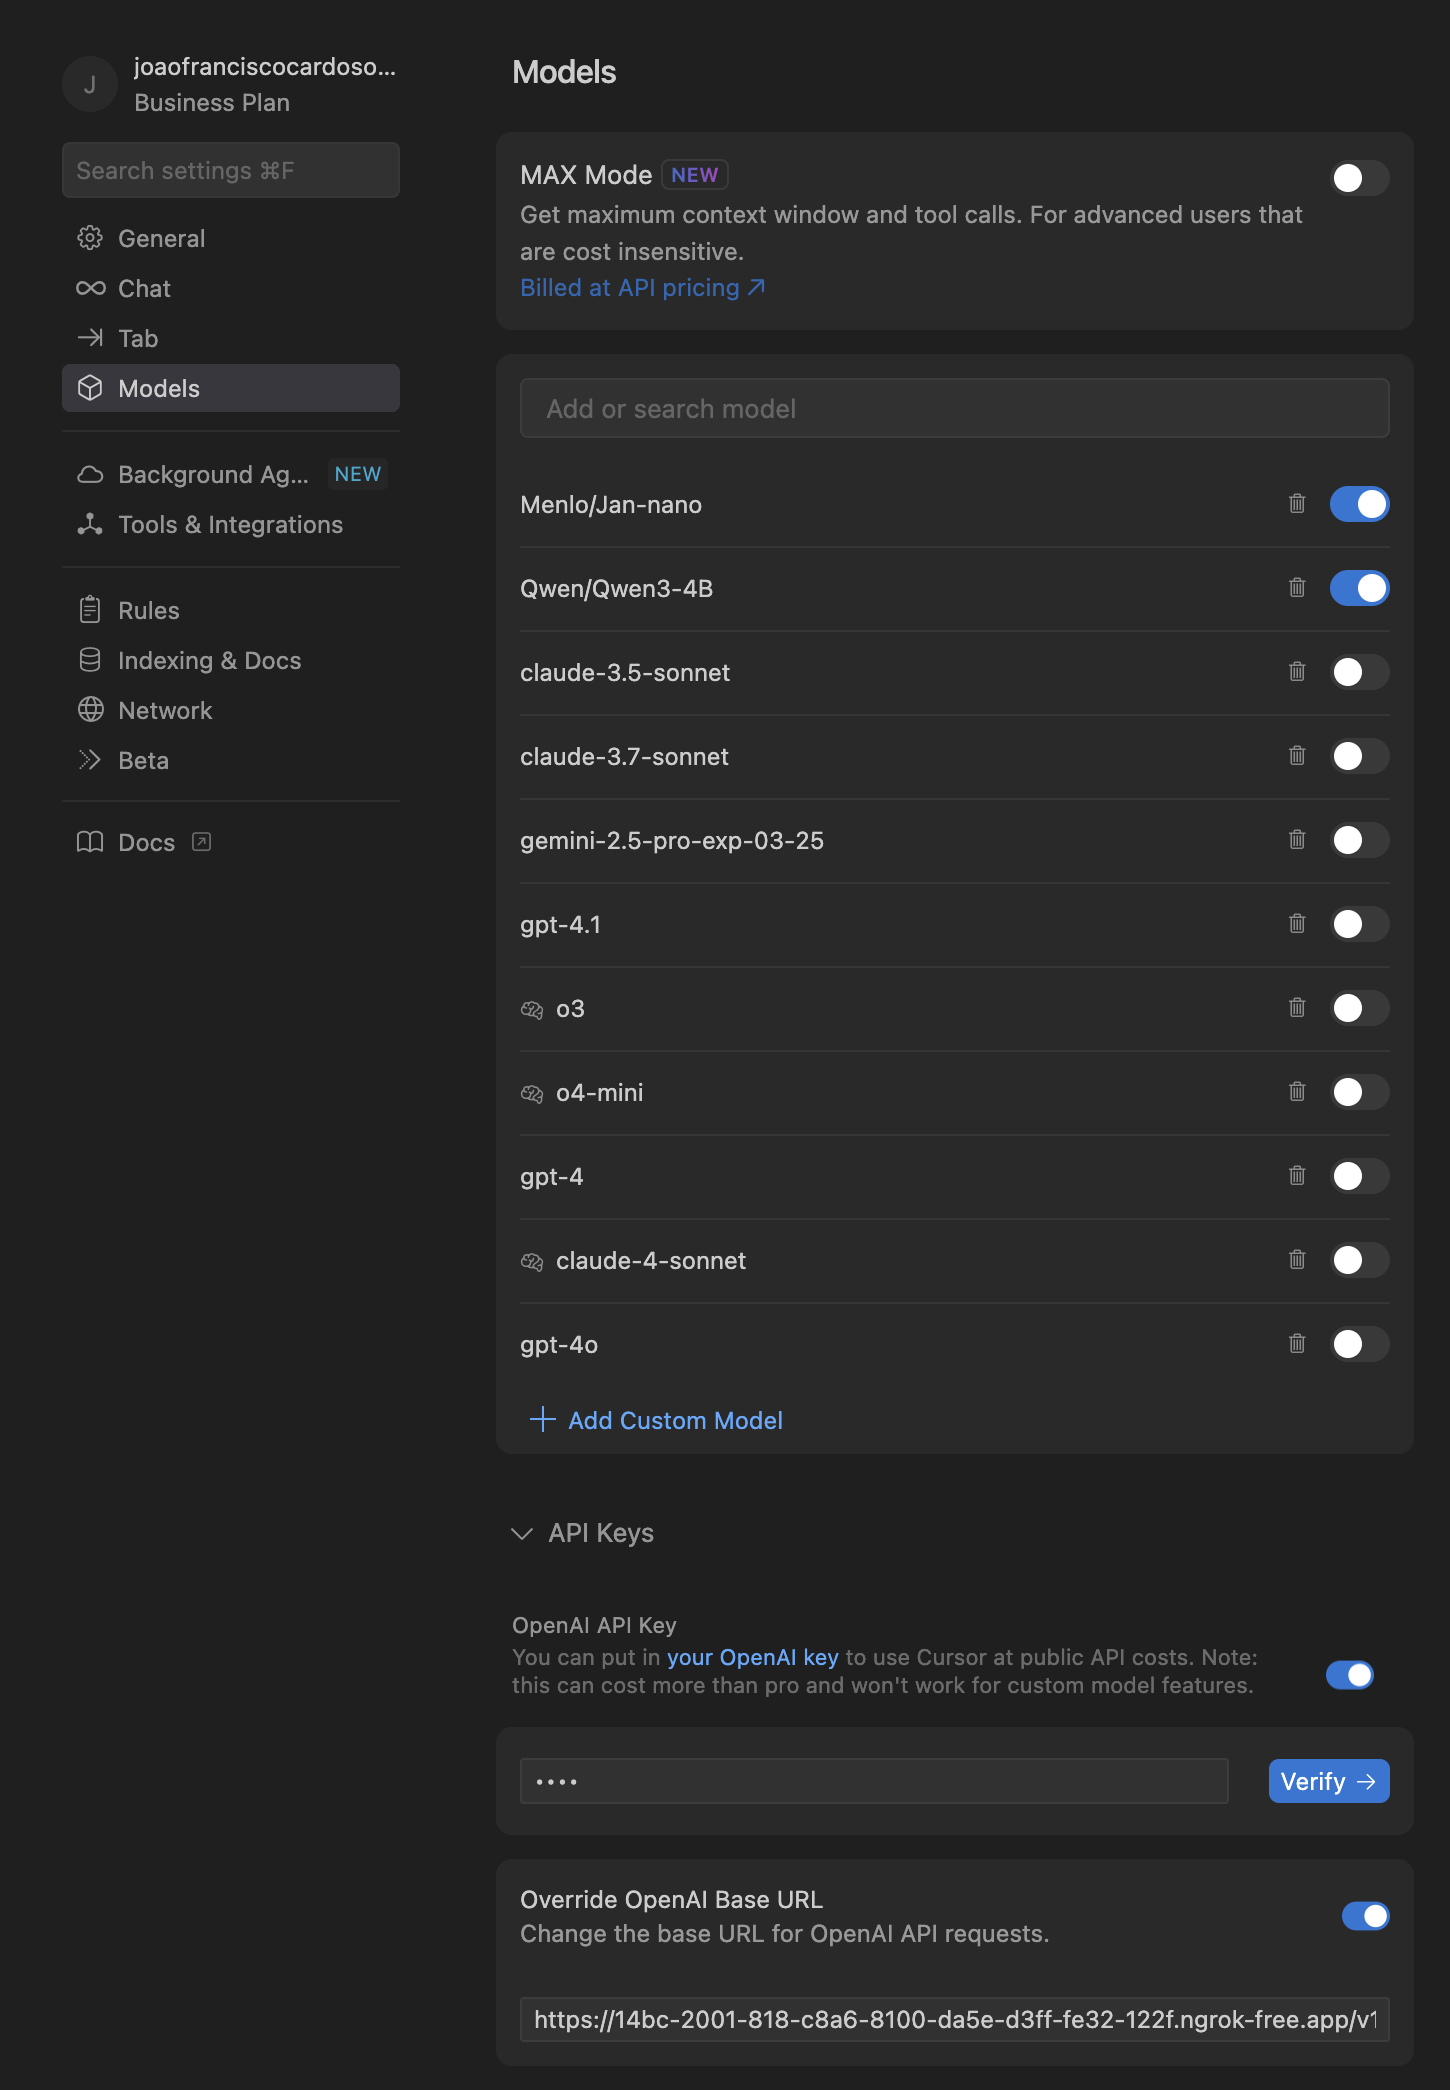Disable the Qwen/Qwen3-4B model toggle
This screenshot has height=2090, width=1450.
[1359, 588]
